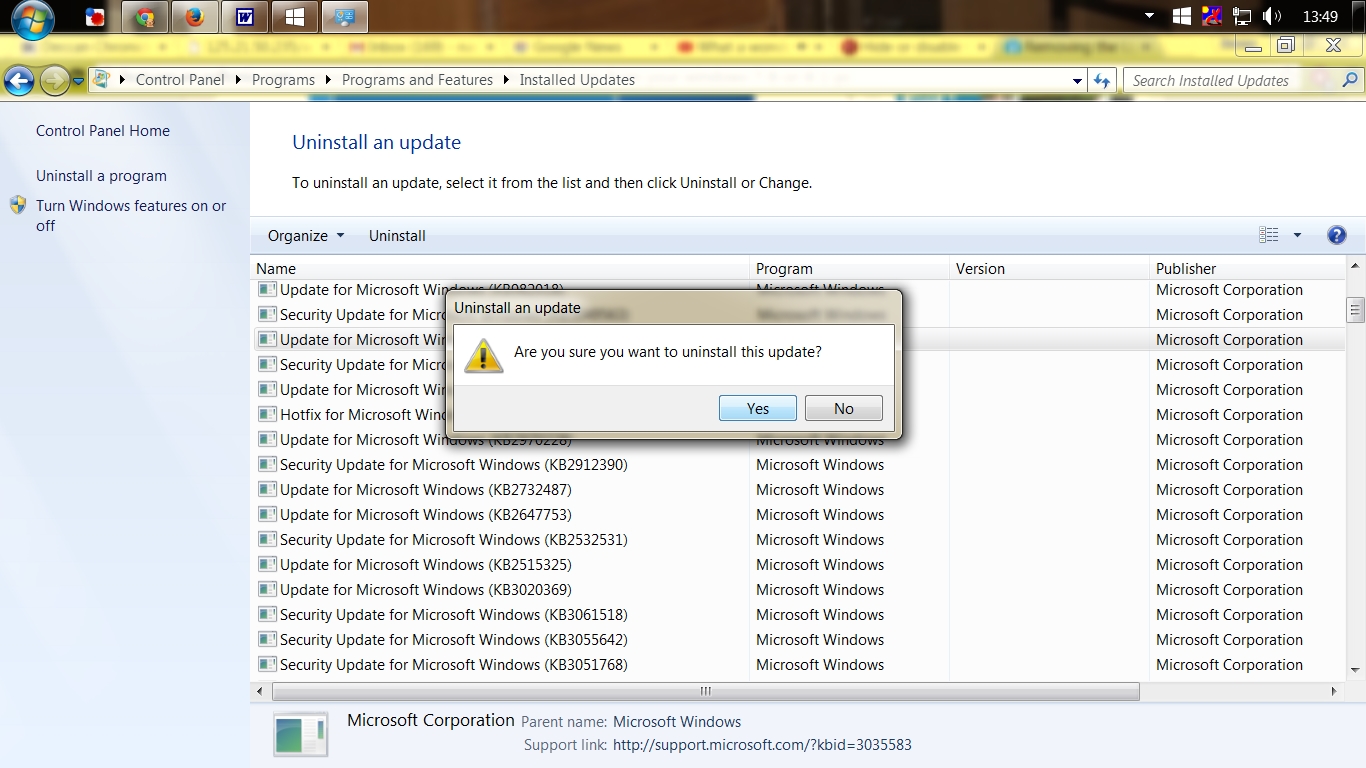Select the KB2912390 security update checkbox icon
Viewport: 1366px width, 768px height.
(x=267, y=464)
